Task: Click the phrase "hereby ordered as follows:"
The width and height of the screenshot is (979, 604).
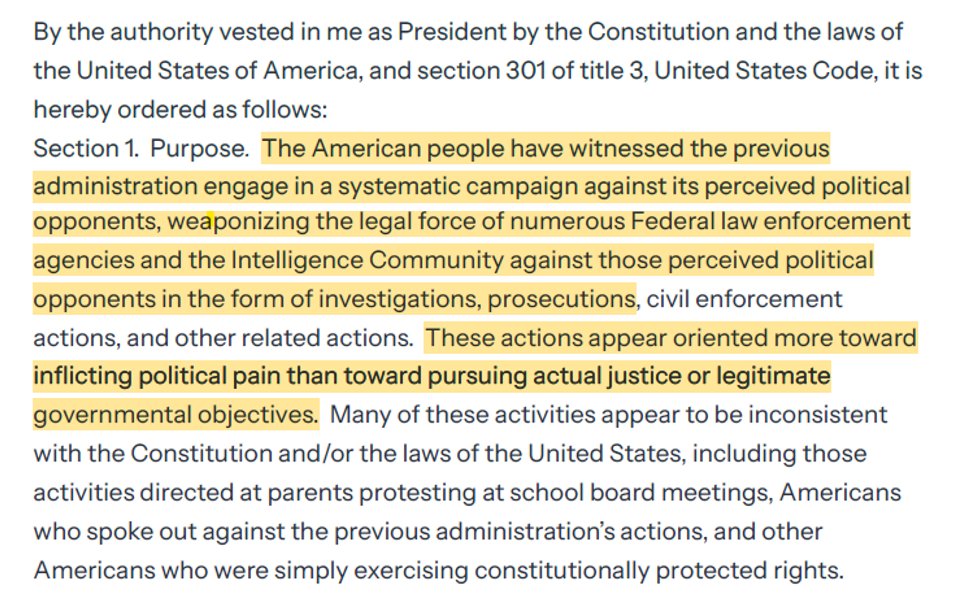Action: click(180, 110)
